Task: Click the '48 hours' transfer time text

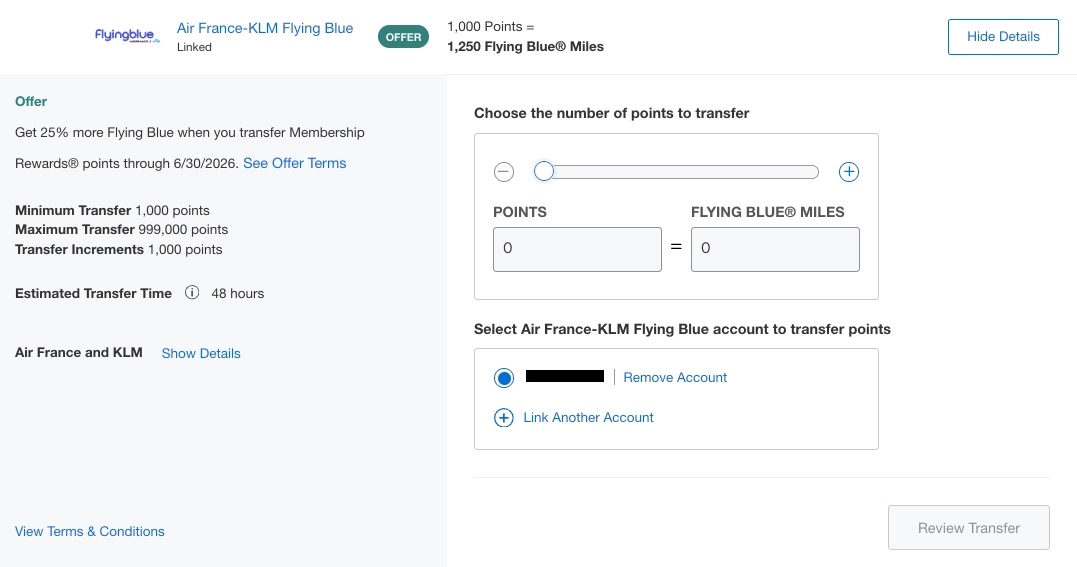Action: [238, 293]
